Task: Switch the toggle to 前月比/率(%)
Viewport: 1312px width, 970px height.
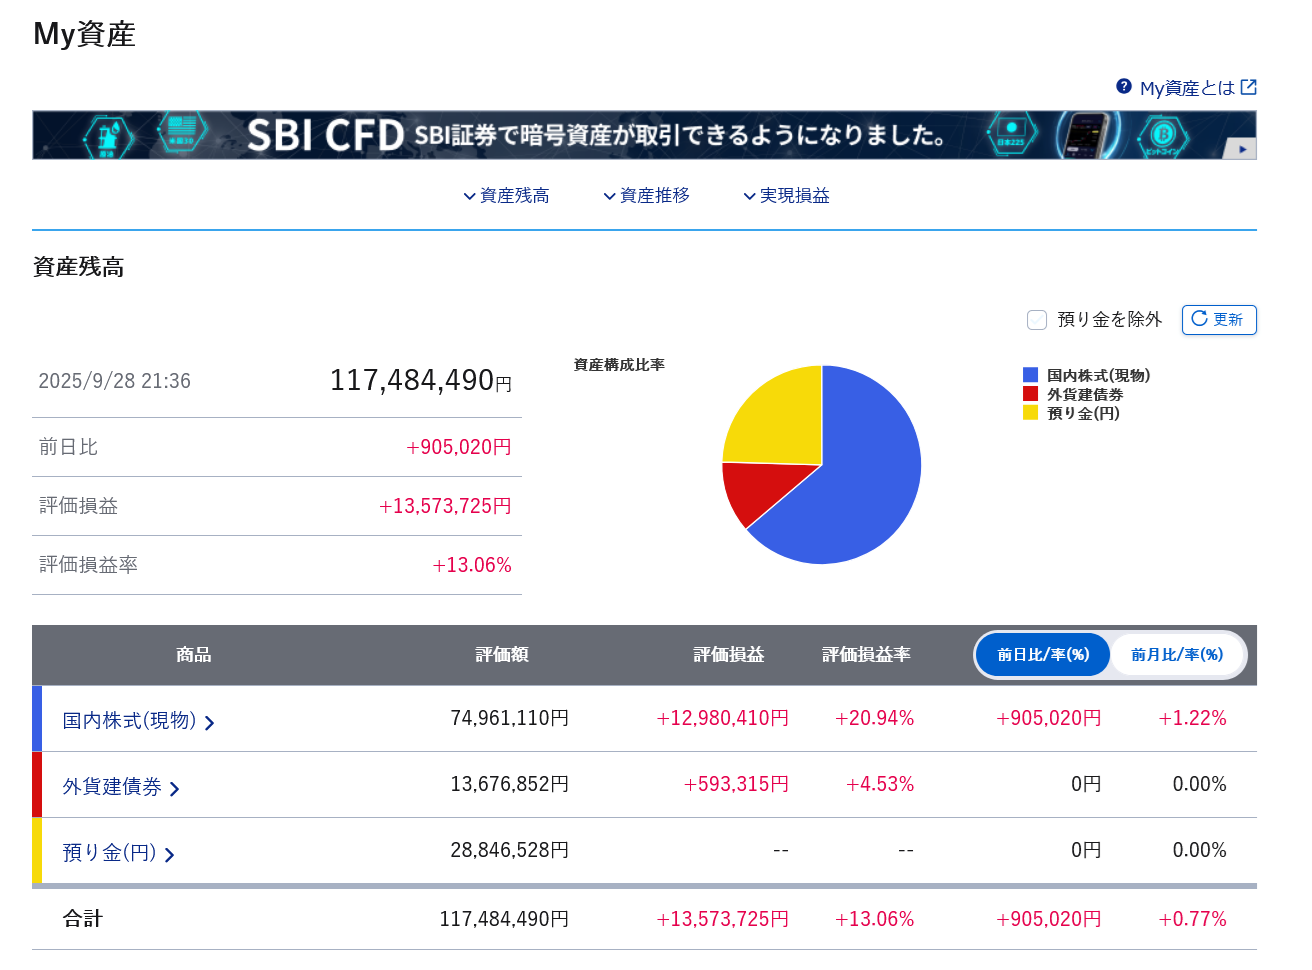Action: click(x=1177, y=655)
